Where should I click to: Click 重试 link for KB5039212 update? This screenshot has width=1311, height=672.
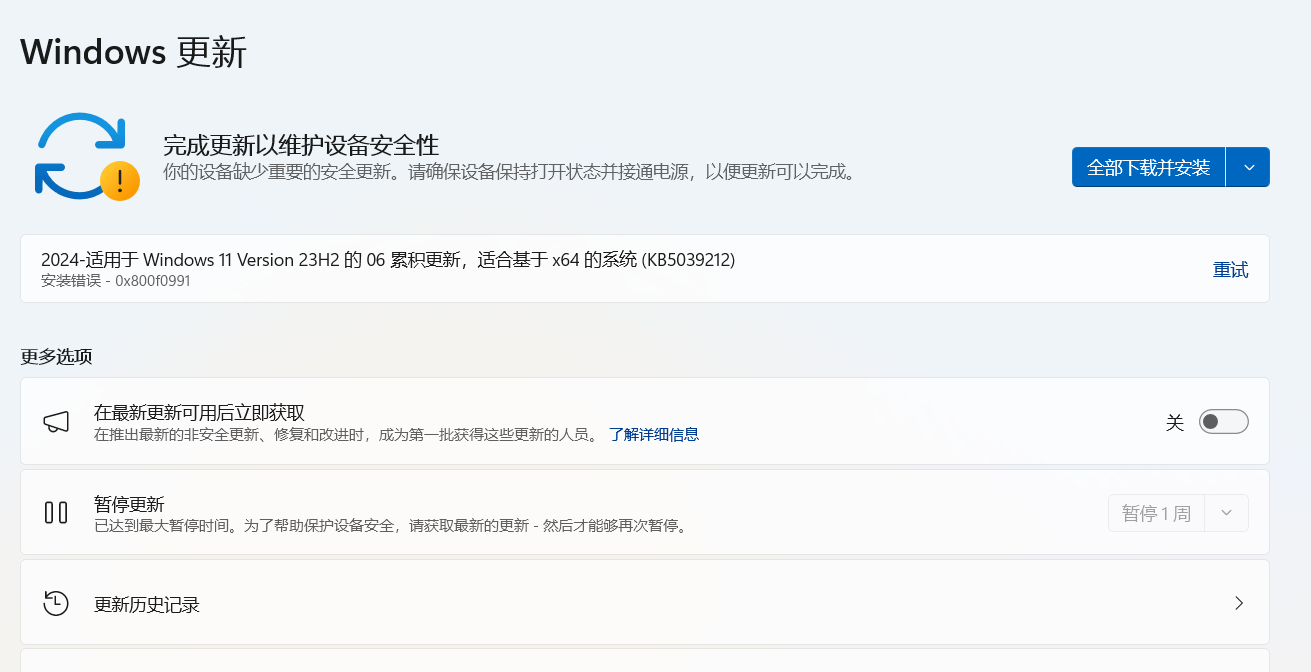pos(1230,270)
